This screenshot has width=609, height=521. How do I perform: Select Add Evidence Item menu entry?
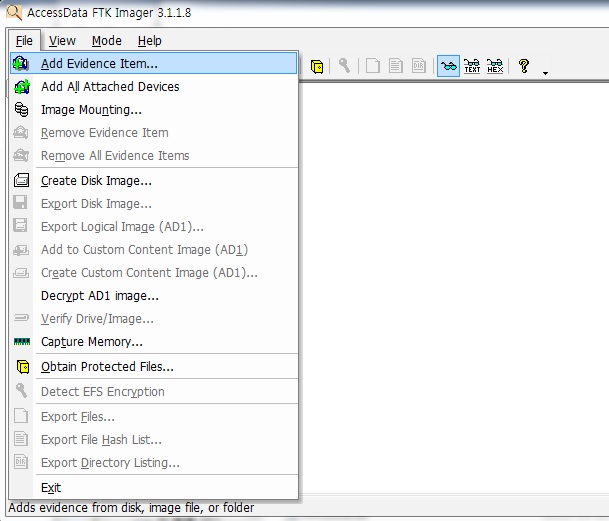(x=153, y=63)
